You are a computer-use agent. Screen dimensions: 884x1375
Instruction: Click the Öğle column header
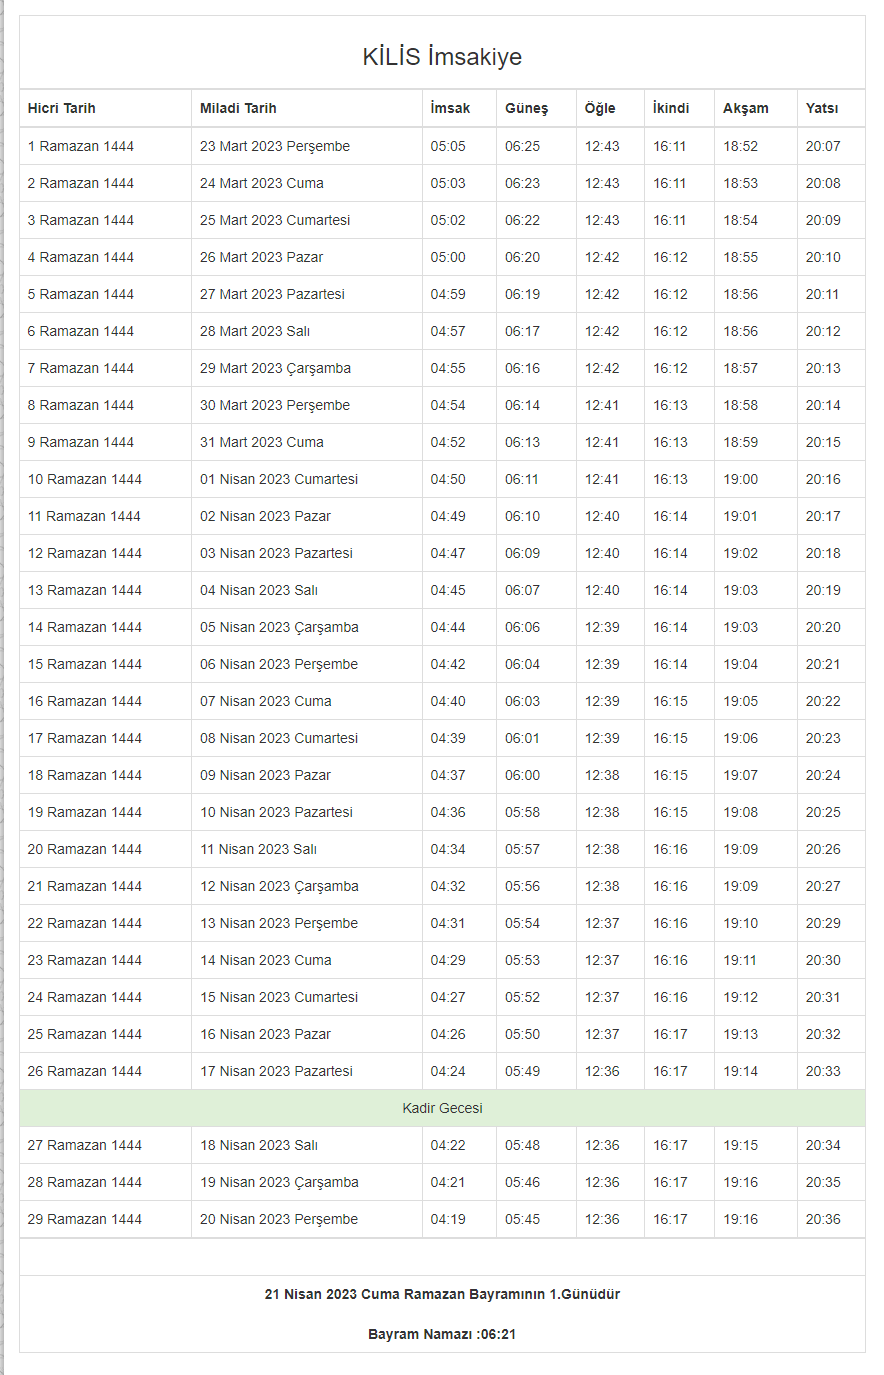click(x=600, y=108)
